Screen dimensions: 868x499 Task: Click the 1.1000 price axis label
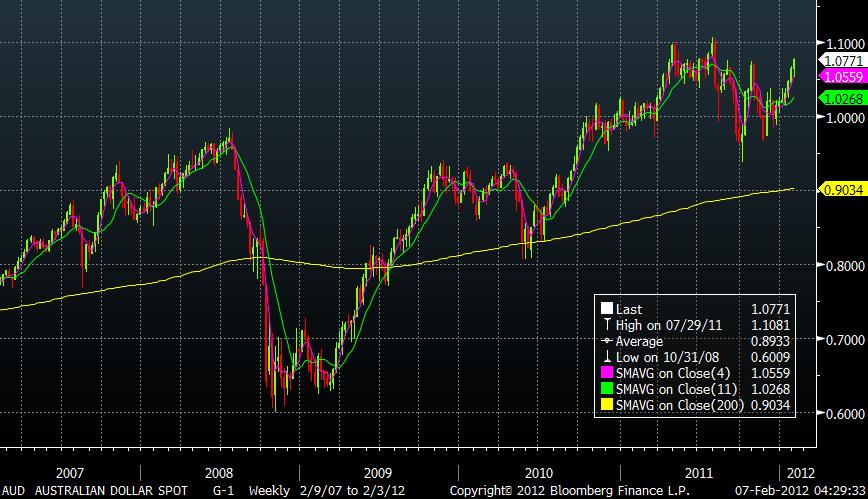[x=841, y=44]
